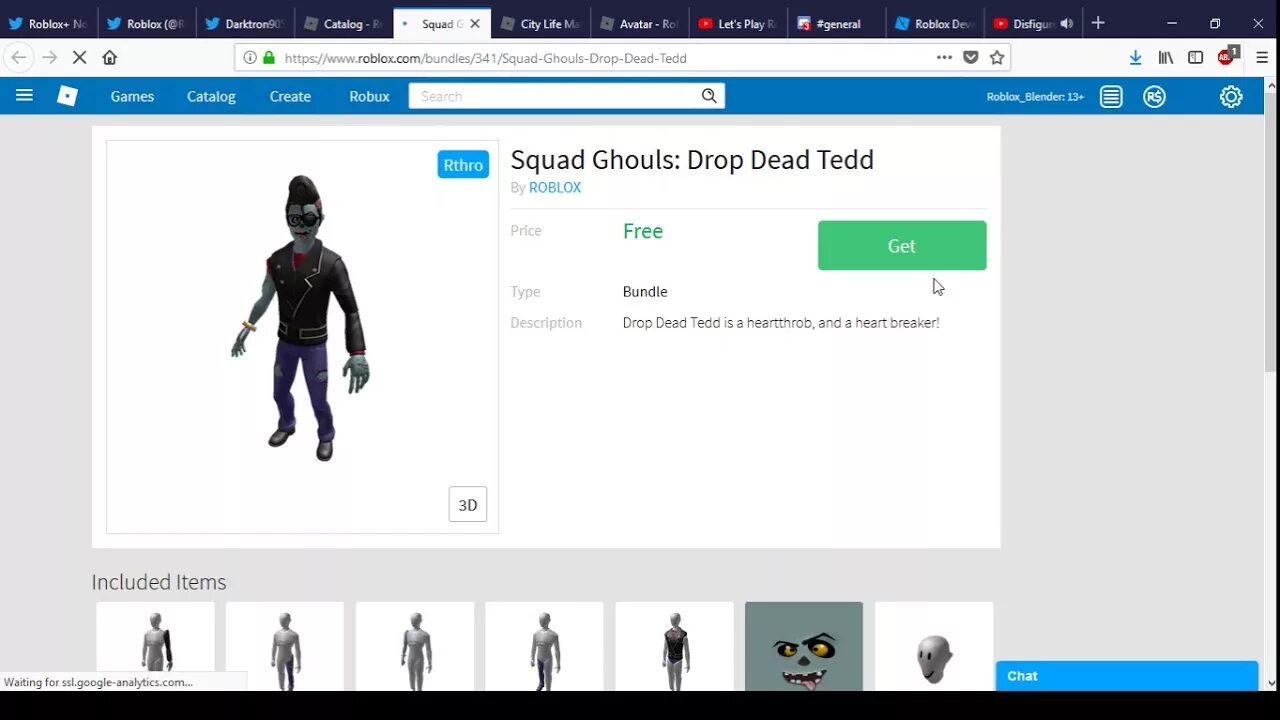This screenshot has width=1280, height=720.
Task: Open the bald head included item
Action: point(934,646)
